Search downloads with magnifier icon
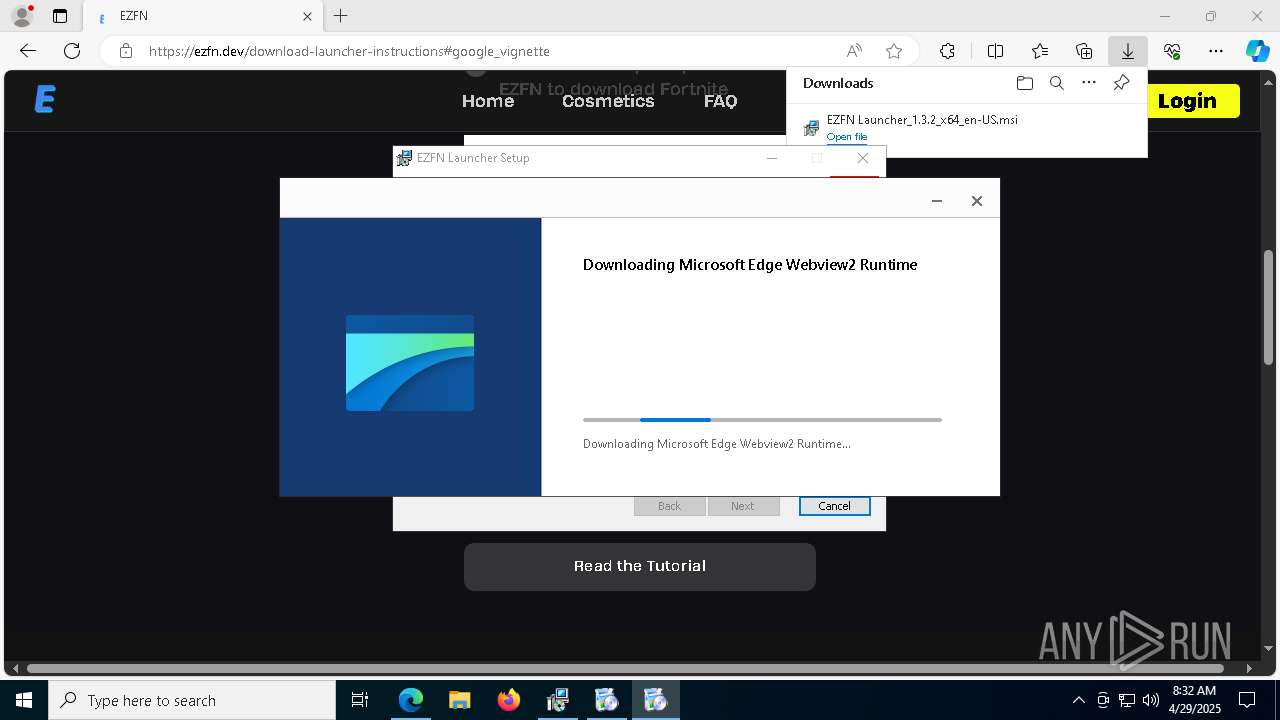 [x=1057, y=83]
